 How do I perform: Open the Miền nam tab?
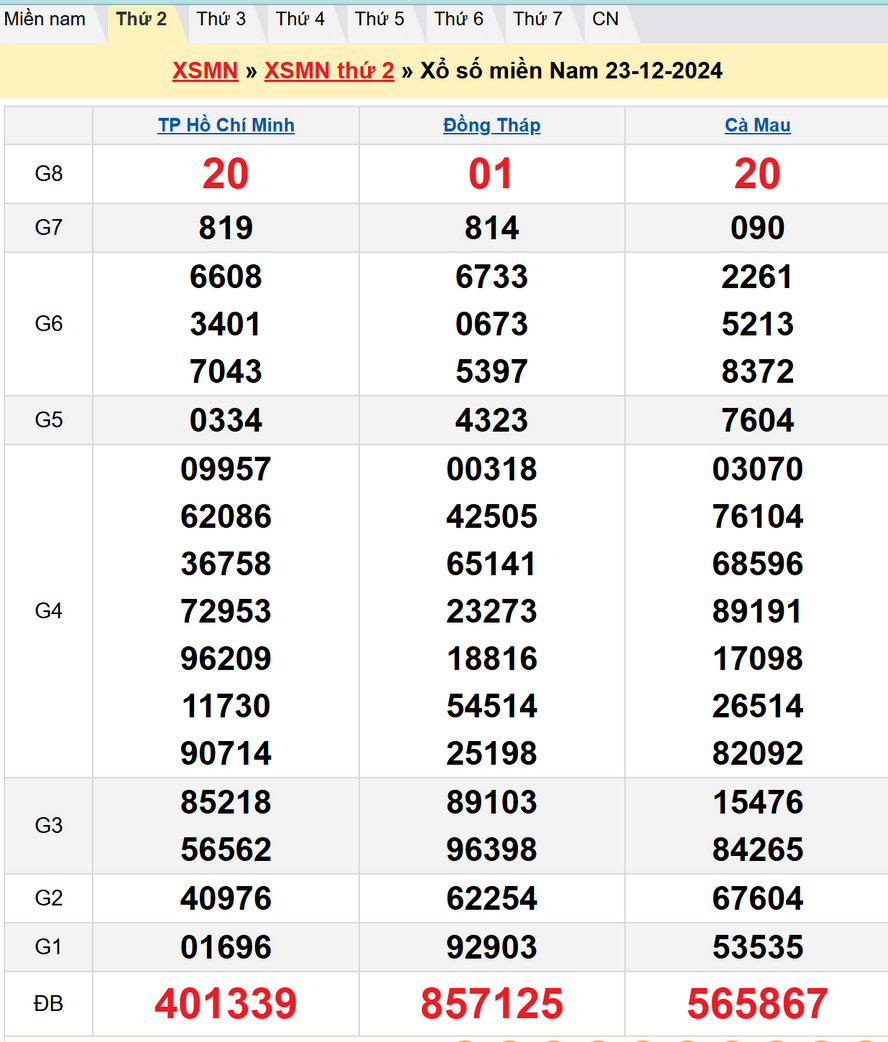(x=45, y=19)
